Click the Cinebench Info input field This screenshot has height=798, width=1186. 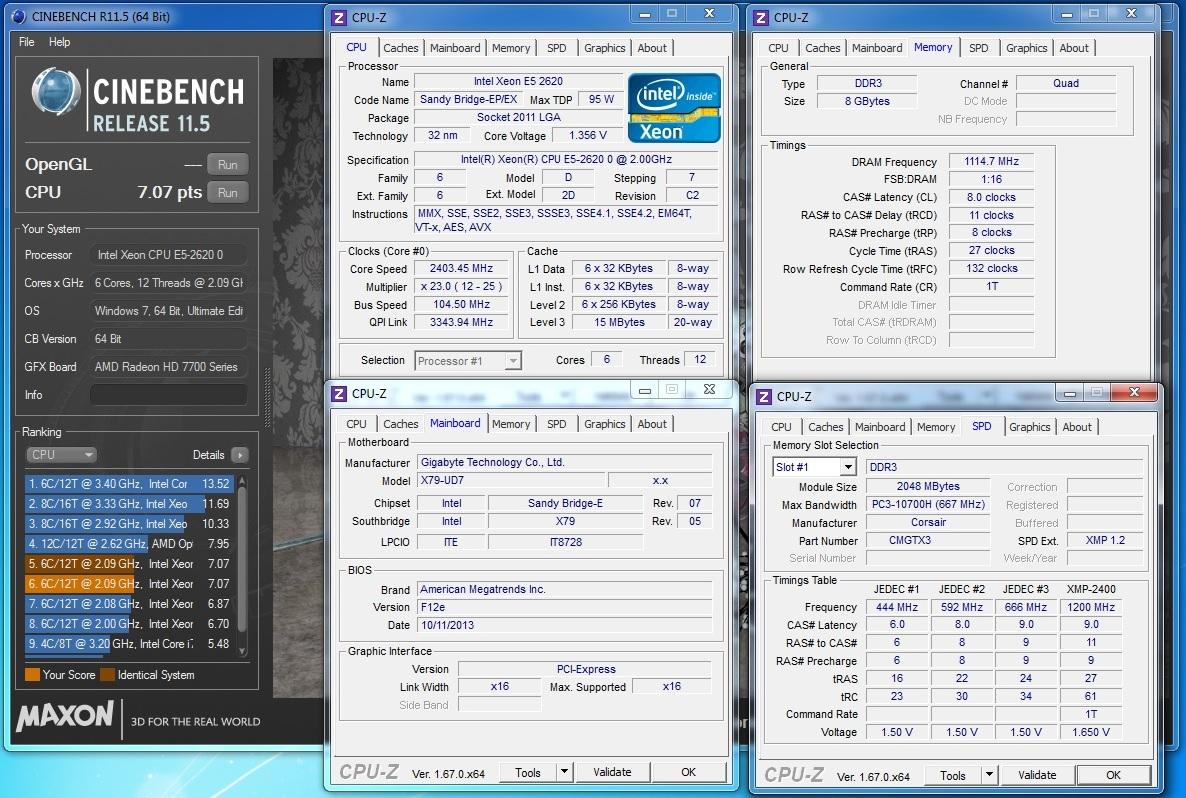coord(169,395)
